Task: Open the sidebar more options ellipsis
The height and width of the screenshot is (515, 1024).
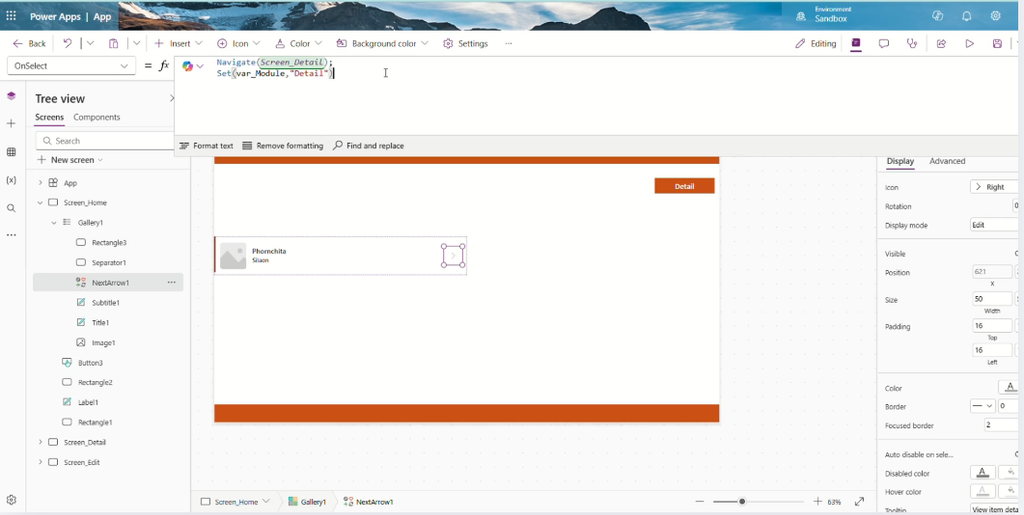Action: click(x=11, y=235)
